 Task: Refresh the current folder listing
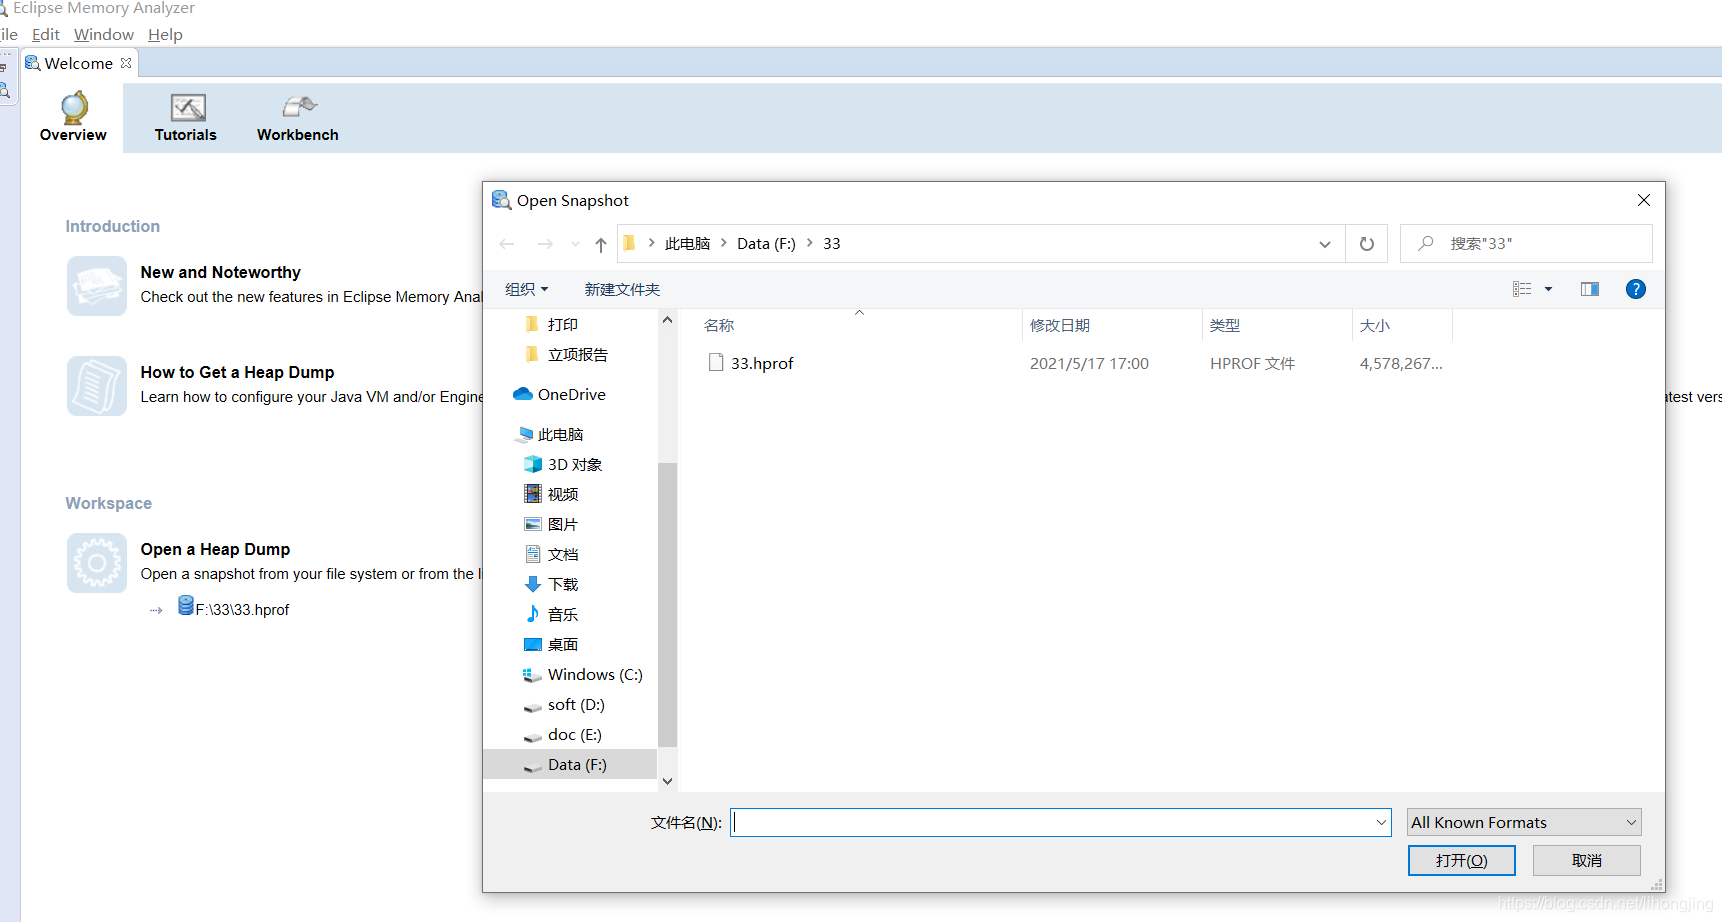tap(1367, 244)
